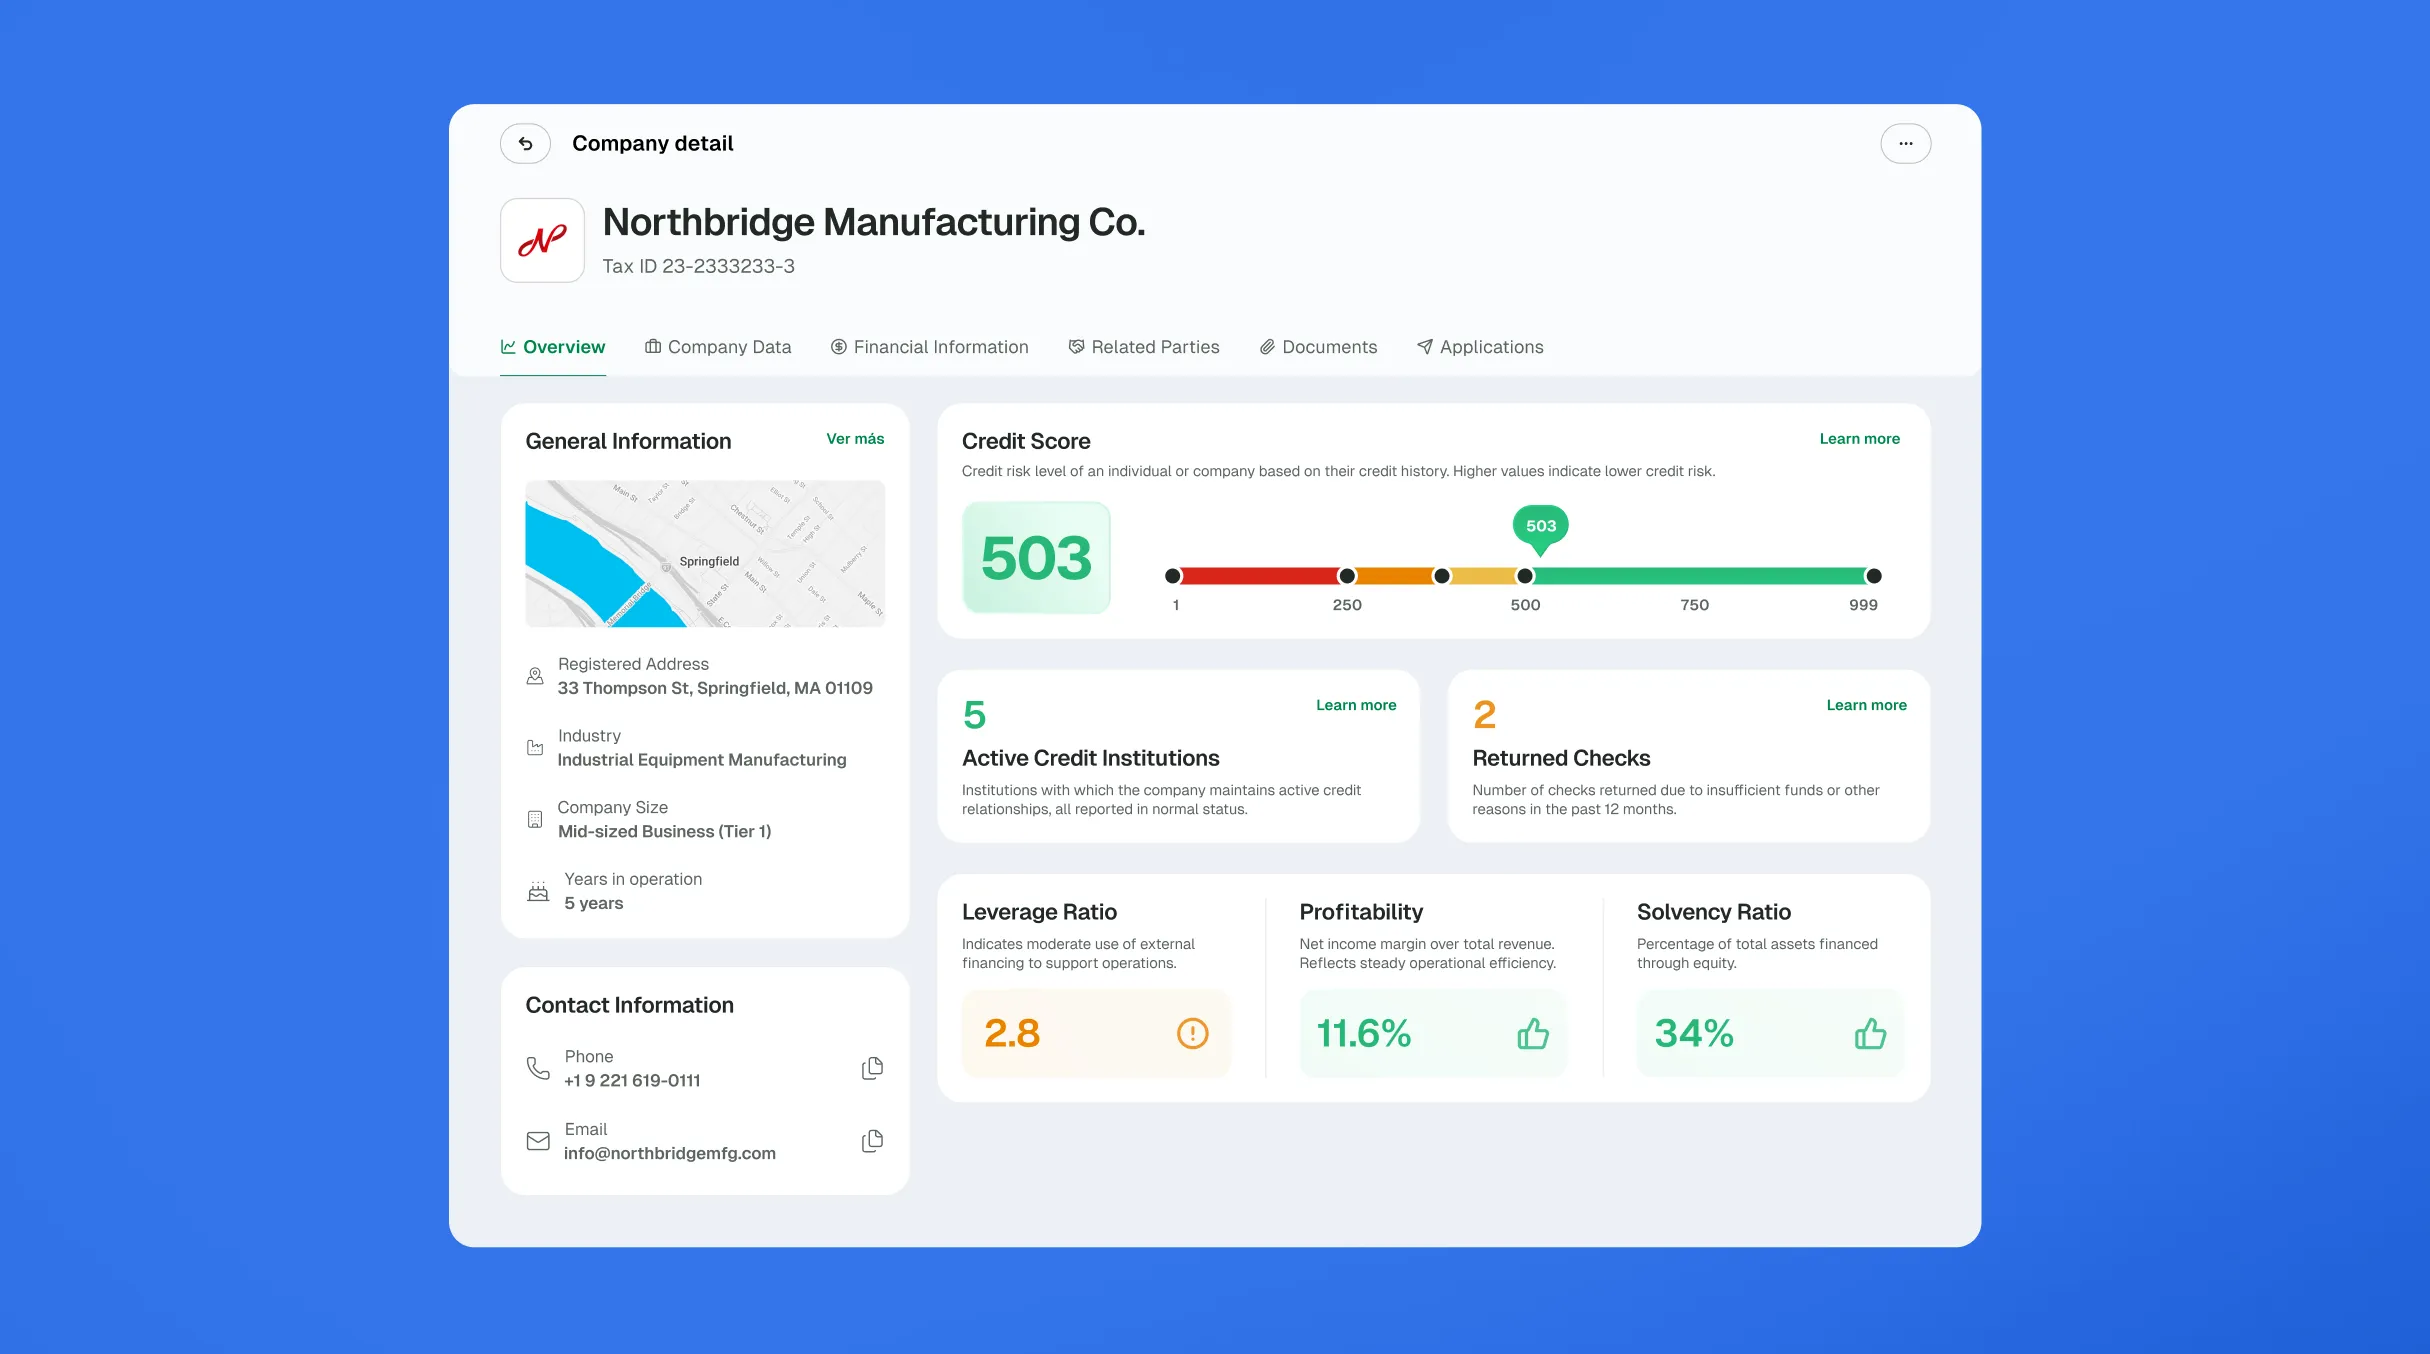The width and height of the screenshot is (2430, 1354).
Task: Click the leverage ratio warning icon
Action: 1192,1033
